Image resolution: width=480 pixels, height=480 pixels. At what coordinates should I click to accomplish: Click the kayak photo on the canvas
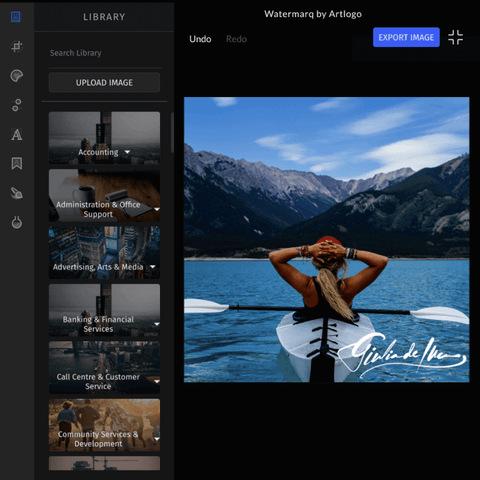click(x=327, y=240)
